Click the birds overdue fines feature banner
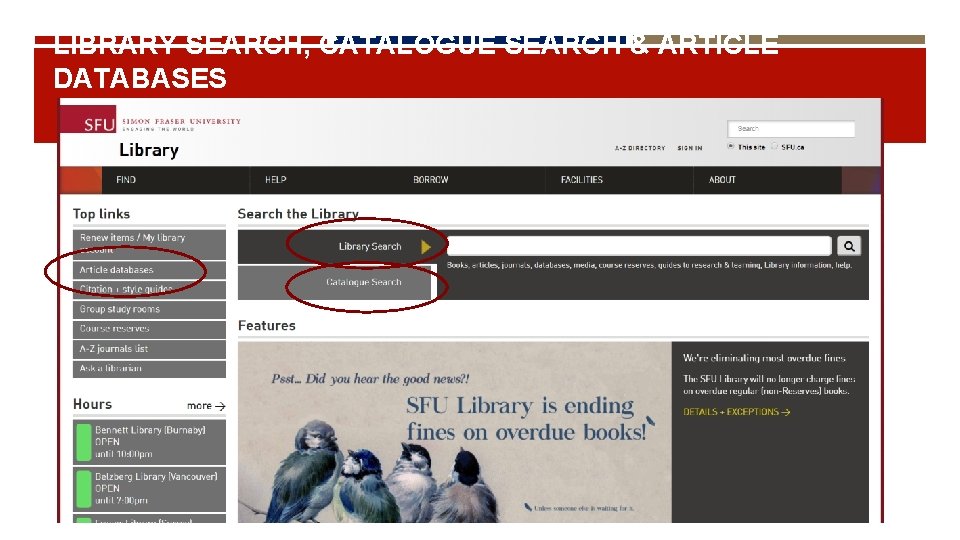The height and width of the screenshot is (540, 960). pyautogui.click(x=454, y=432)
